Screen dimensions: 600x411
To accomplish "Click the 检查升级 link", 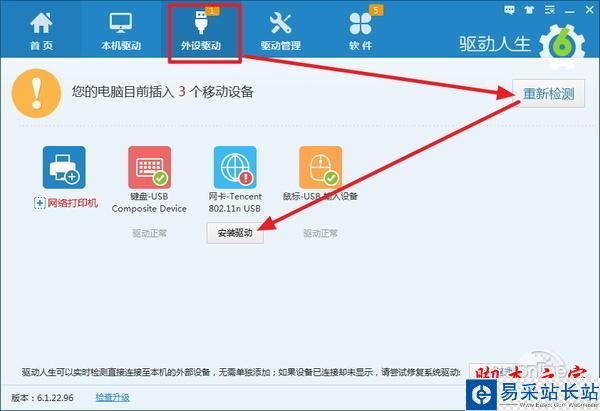I will (x=112, y=398).
